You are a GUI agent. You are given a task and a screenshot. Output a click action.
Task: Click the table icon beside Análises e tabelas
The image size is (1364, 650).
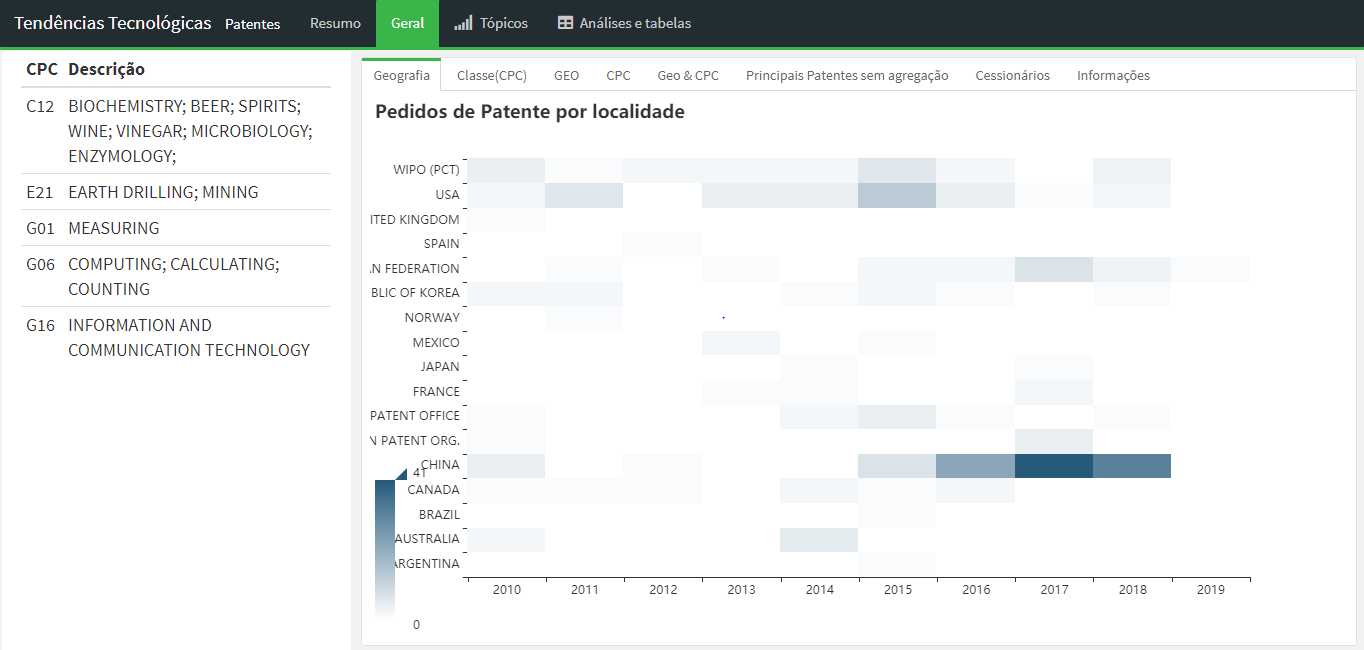pos(566,23)
